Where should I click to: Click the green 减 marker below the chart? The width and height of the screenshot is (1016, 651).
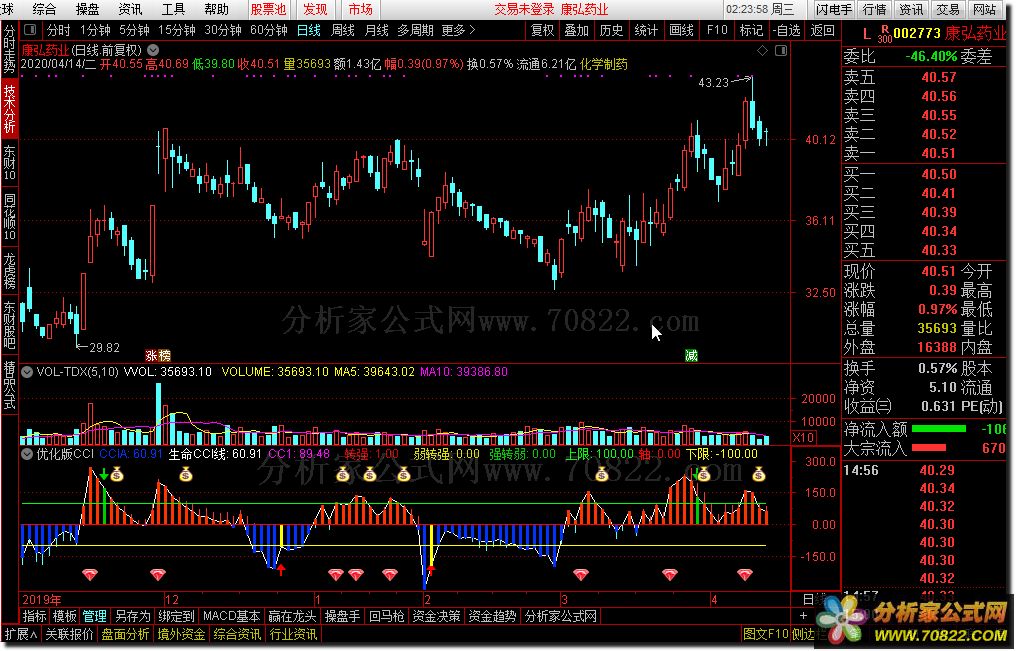point(691,356)
